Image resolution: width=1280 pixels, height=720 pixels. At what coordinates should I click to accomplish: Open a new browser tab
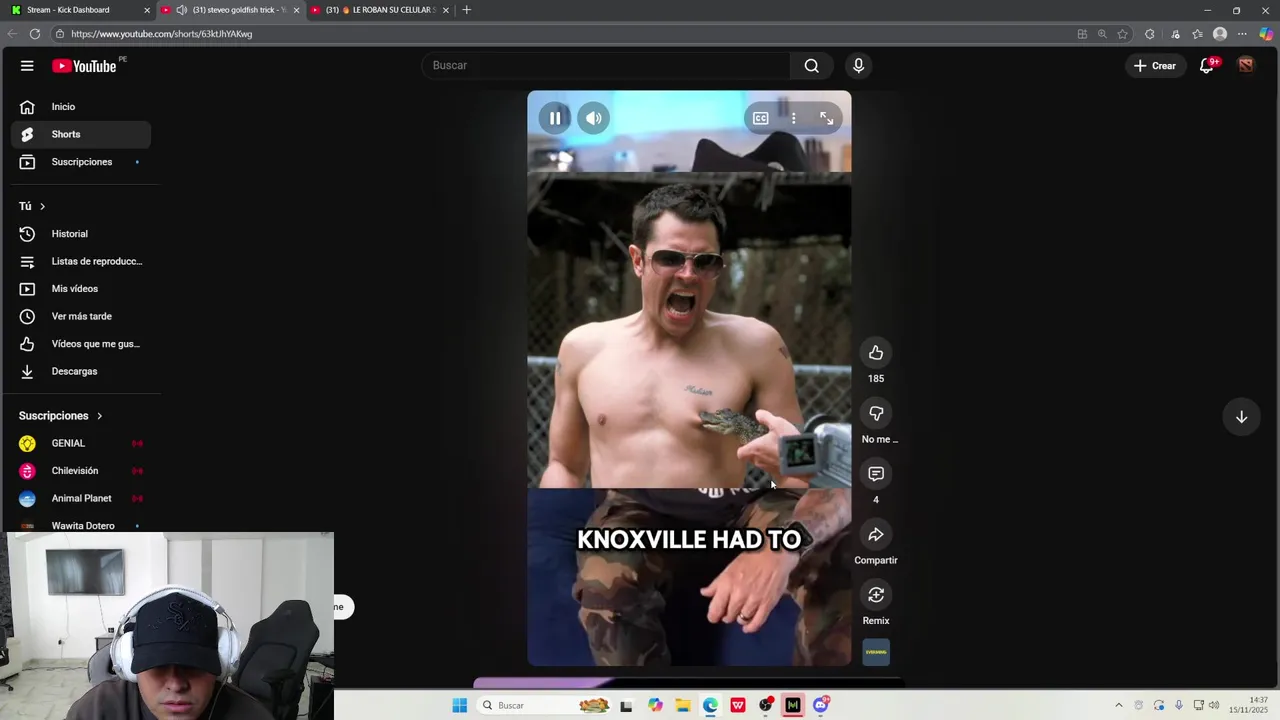[x=466, y=10]
